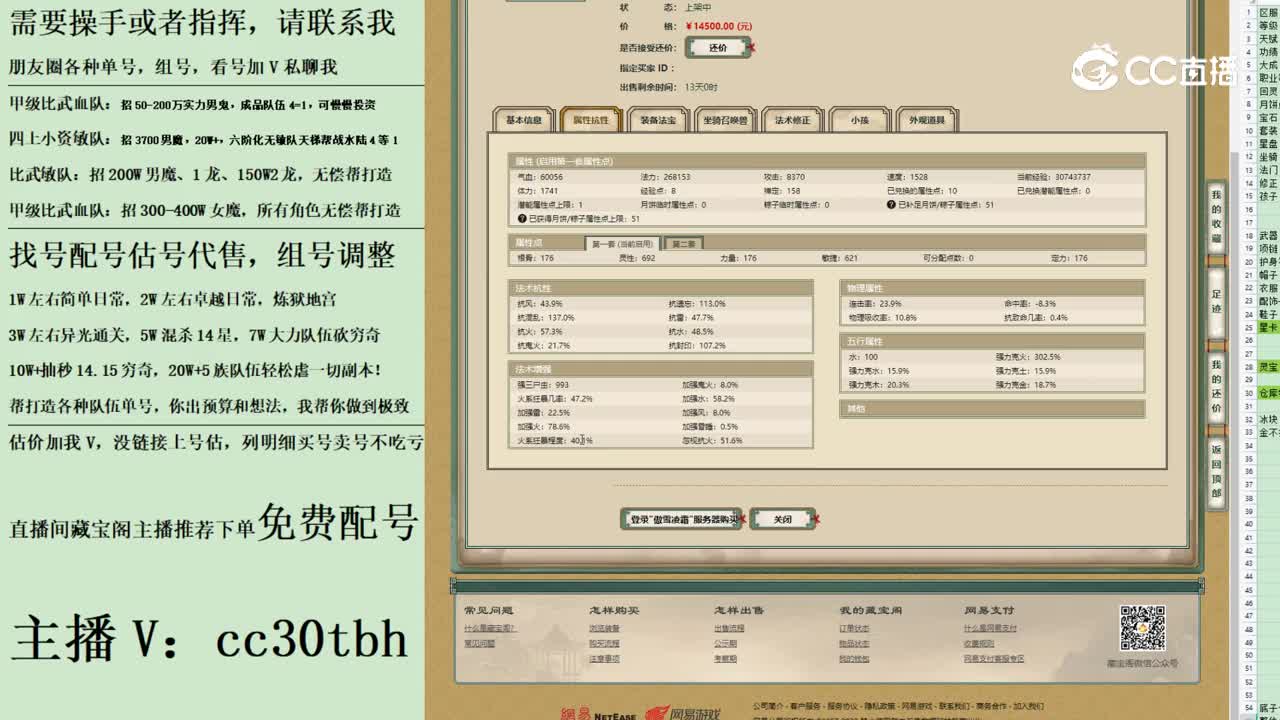Click the red seal mark beside the 还价 button

pyautogui.click(x=751, y=47)
